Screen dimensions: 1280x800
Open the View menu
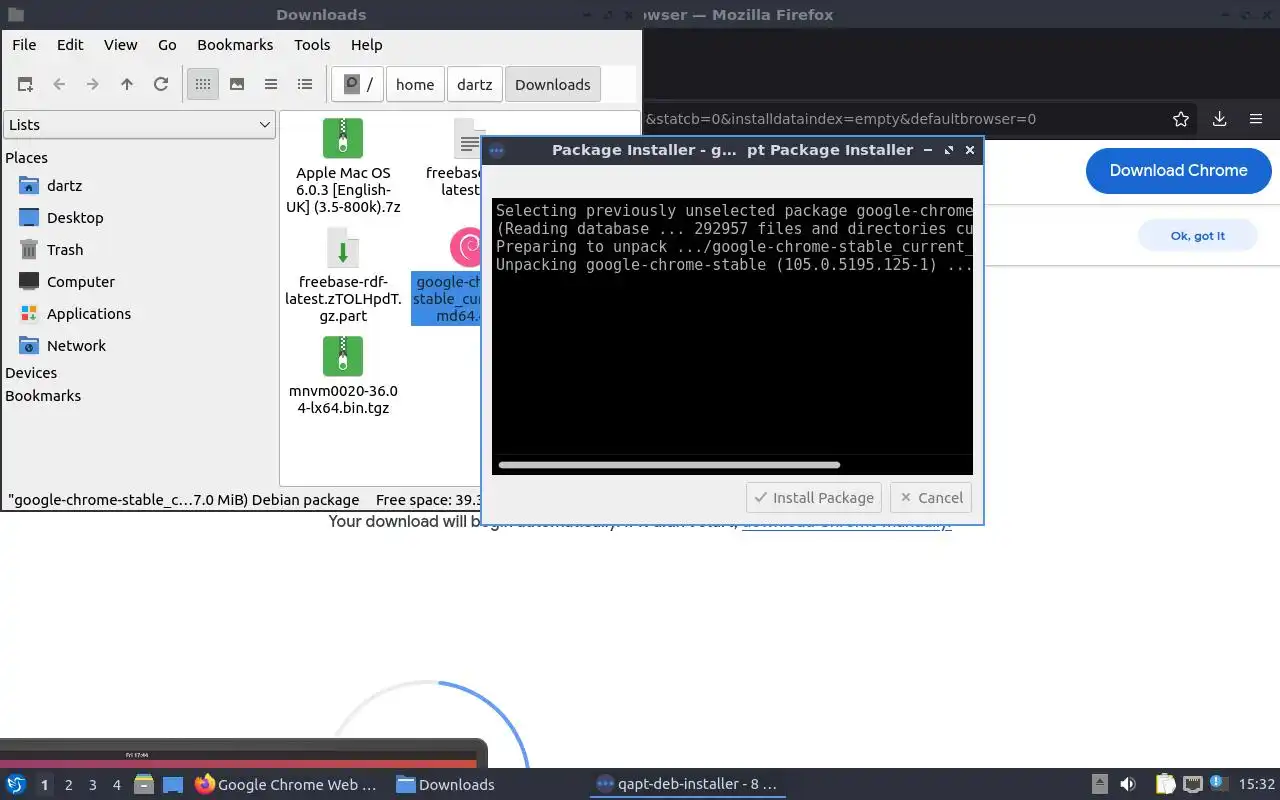[x=120, y=45]
